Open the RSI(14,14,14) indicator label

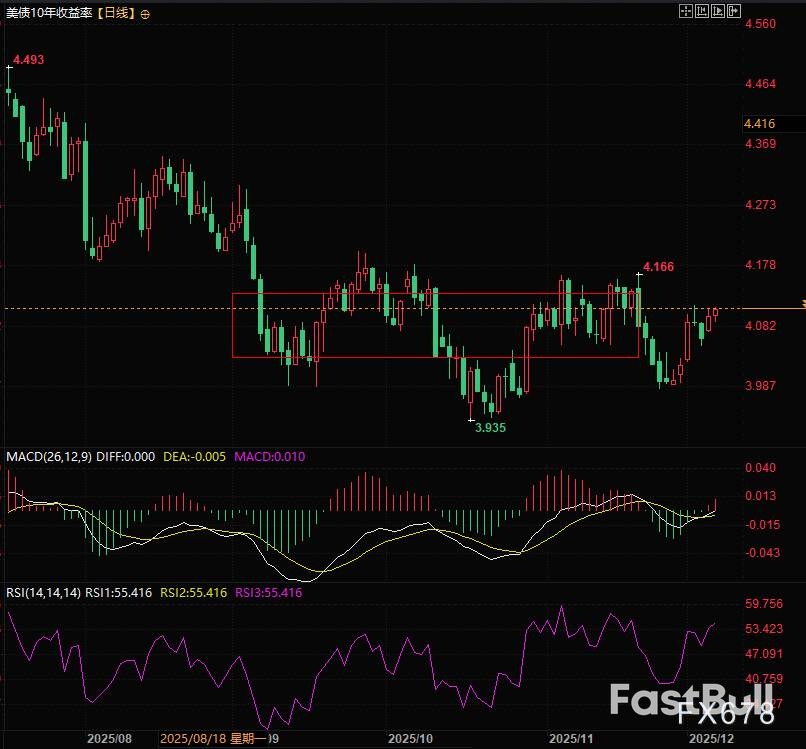(x=42, y=593)
